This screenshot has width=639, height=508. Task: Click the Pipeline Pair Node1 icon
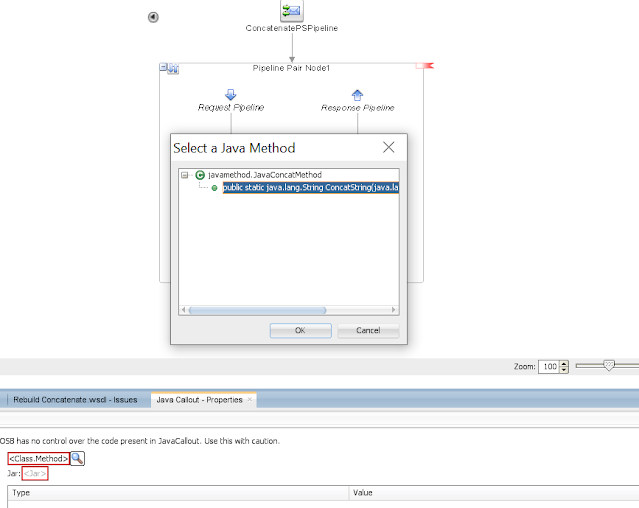(173, 68)
